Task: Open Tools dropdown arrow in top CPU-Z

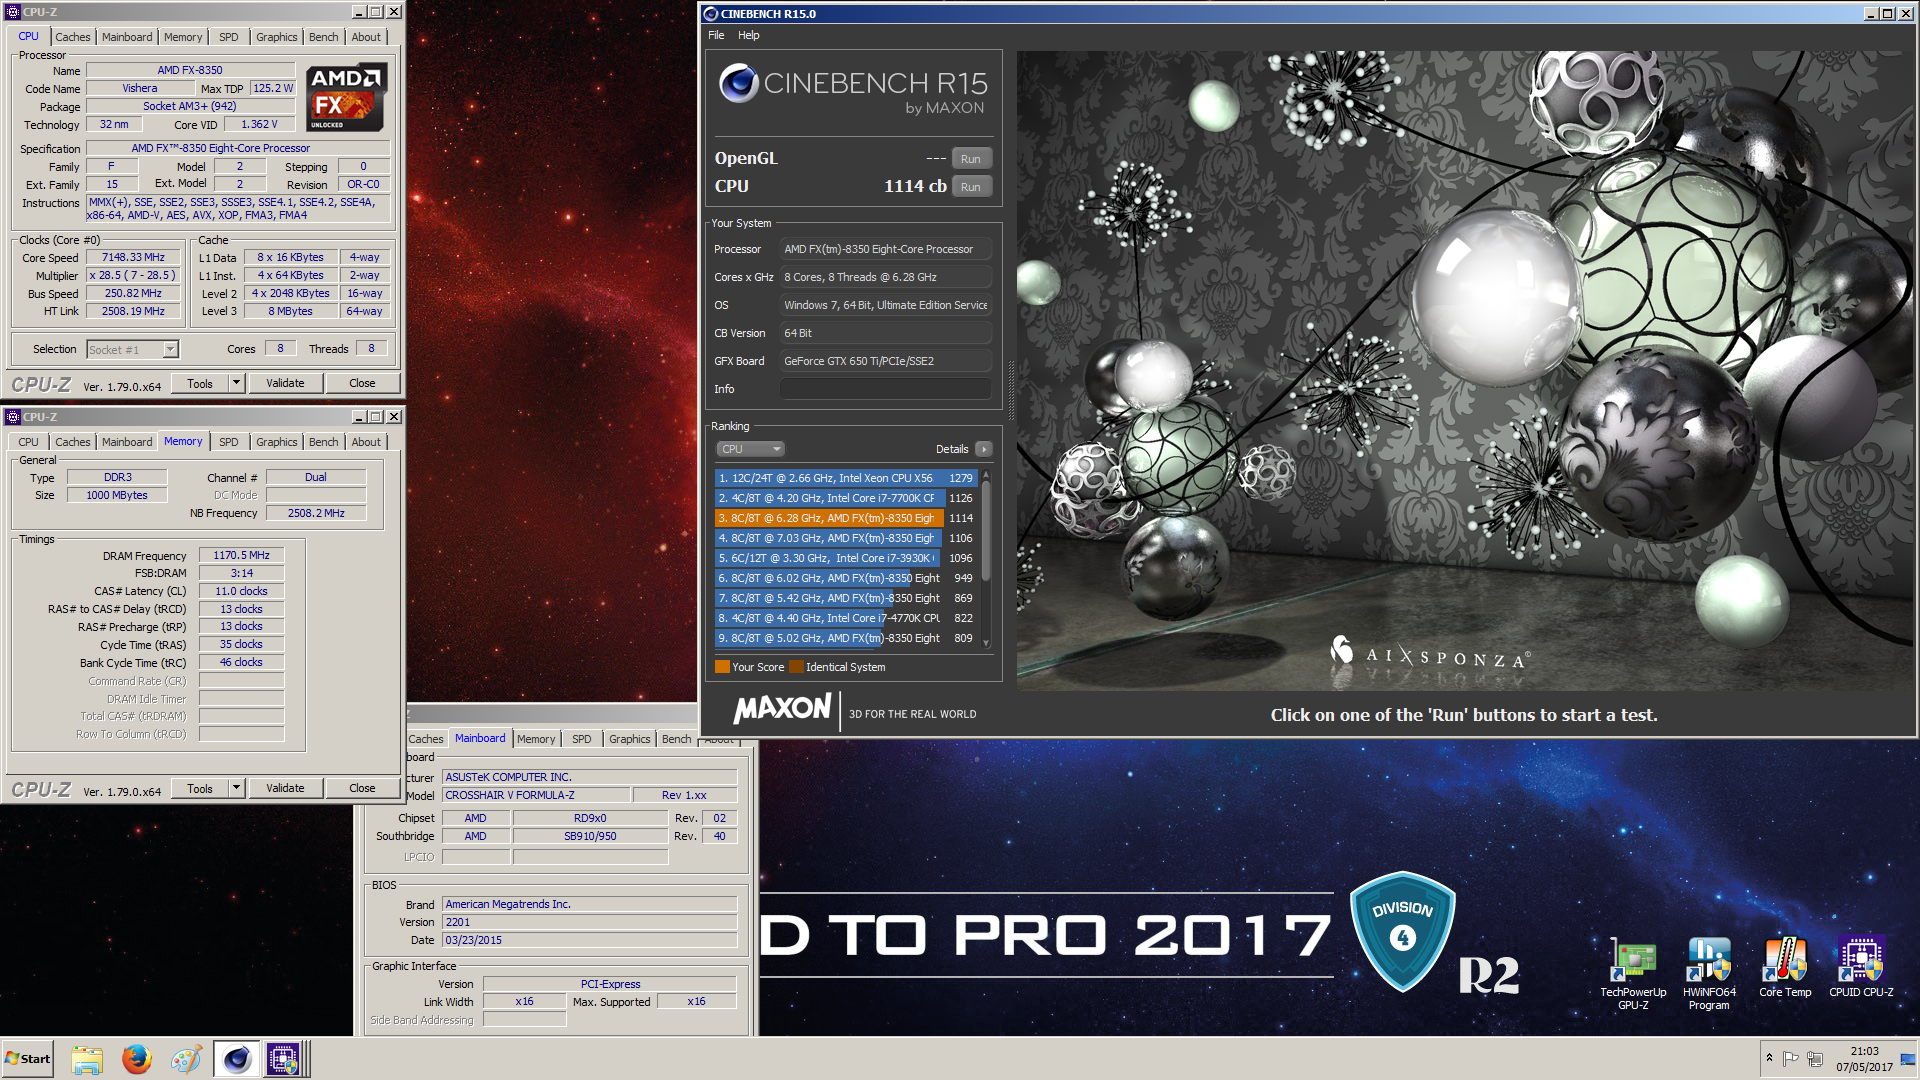Action: tap(237, 383)
